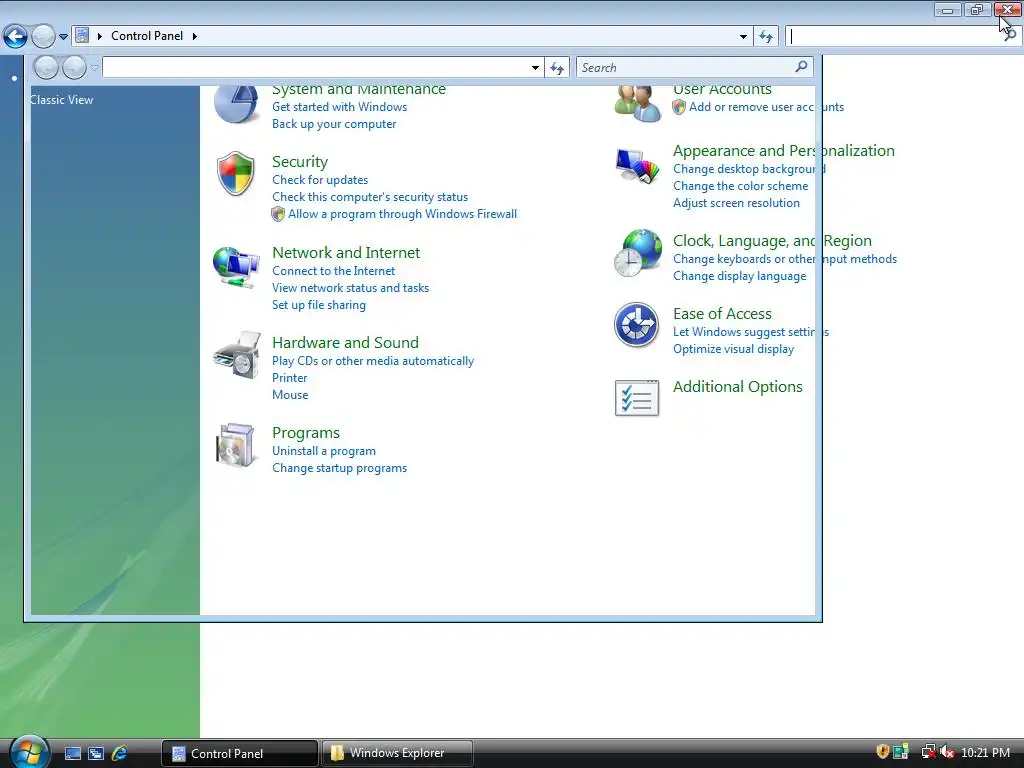Click Refresh button in inner address bar
This screenshot has height=768, width=1024.
pos(557,67)
